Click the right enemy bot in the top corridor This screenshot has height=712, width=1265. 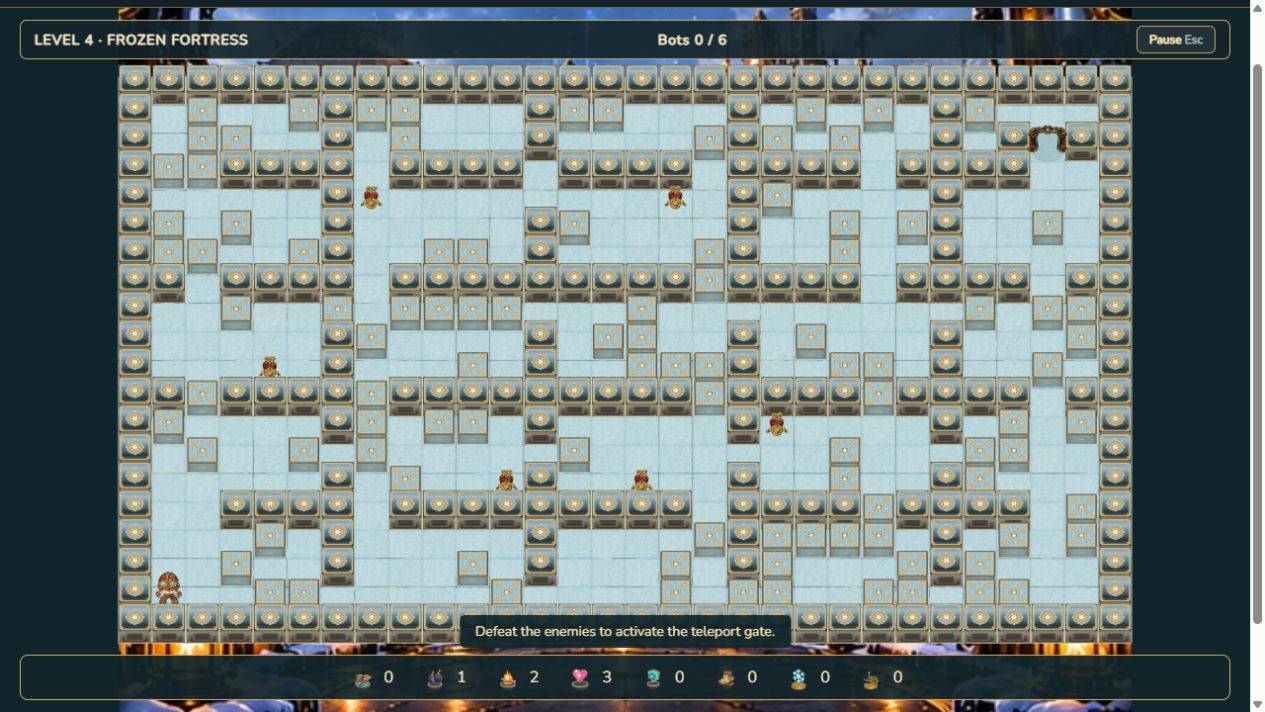coord(675,197)
